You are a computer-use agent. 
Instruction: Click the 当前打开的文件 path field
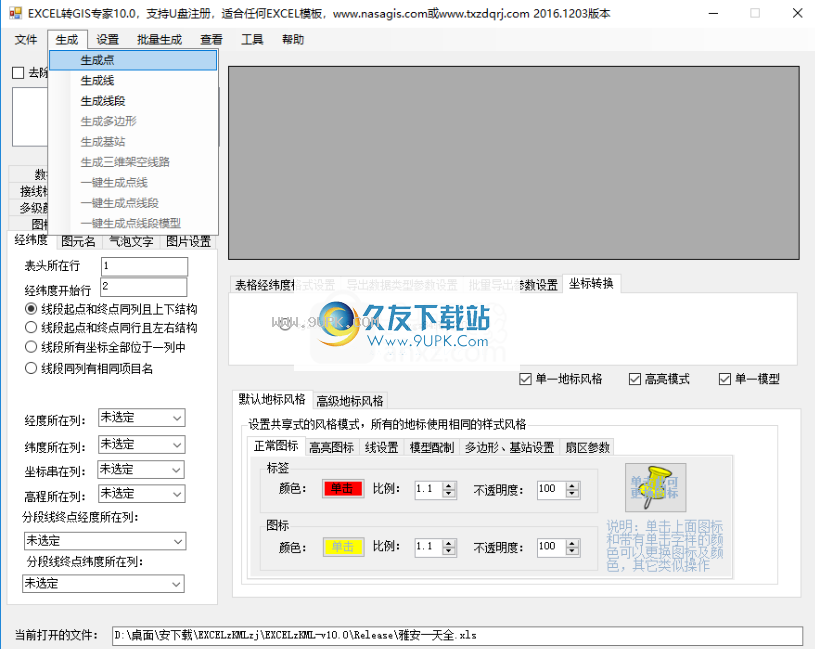click(457, 635)
